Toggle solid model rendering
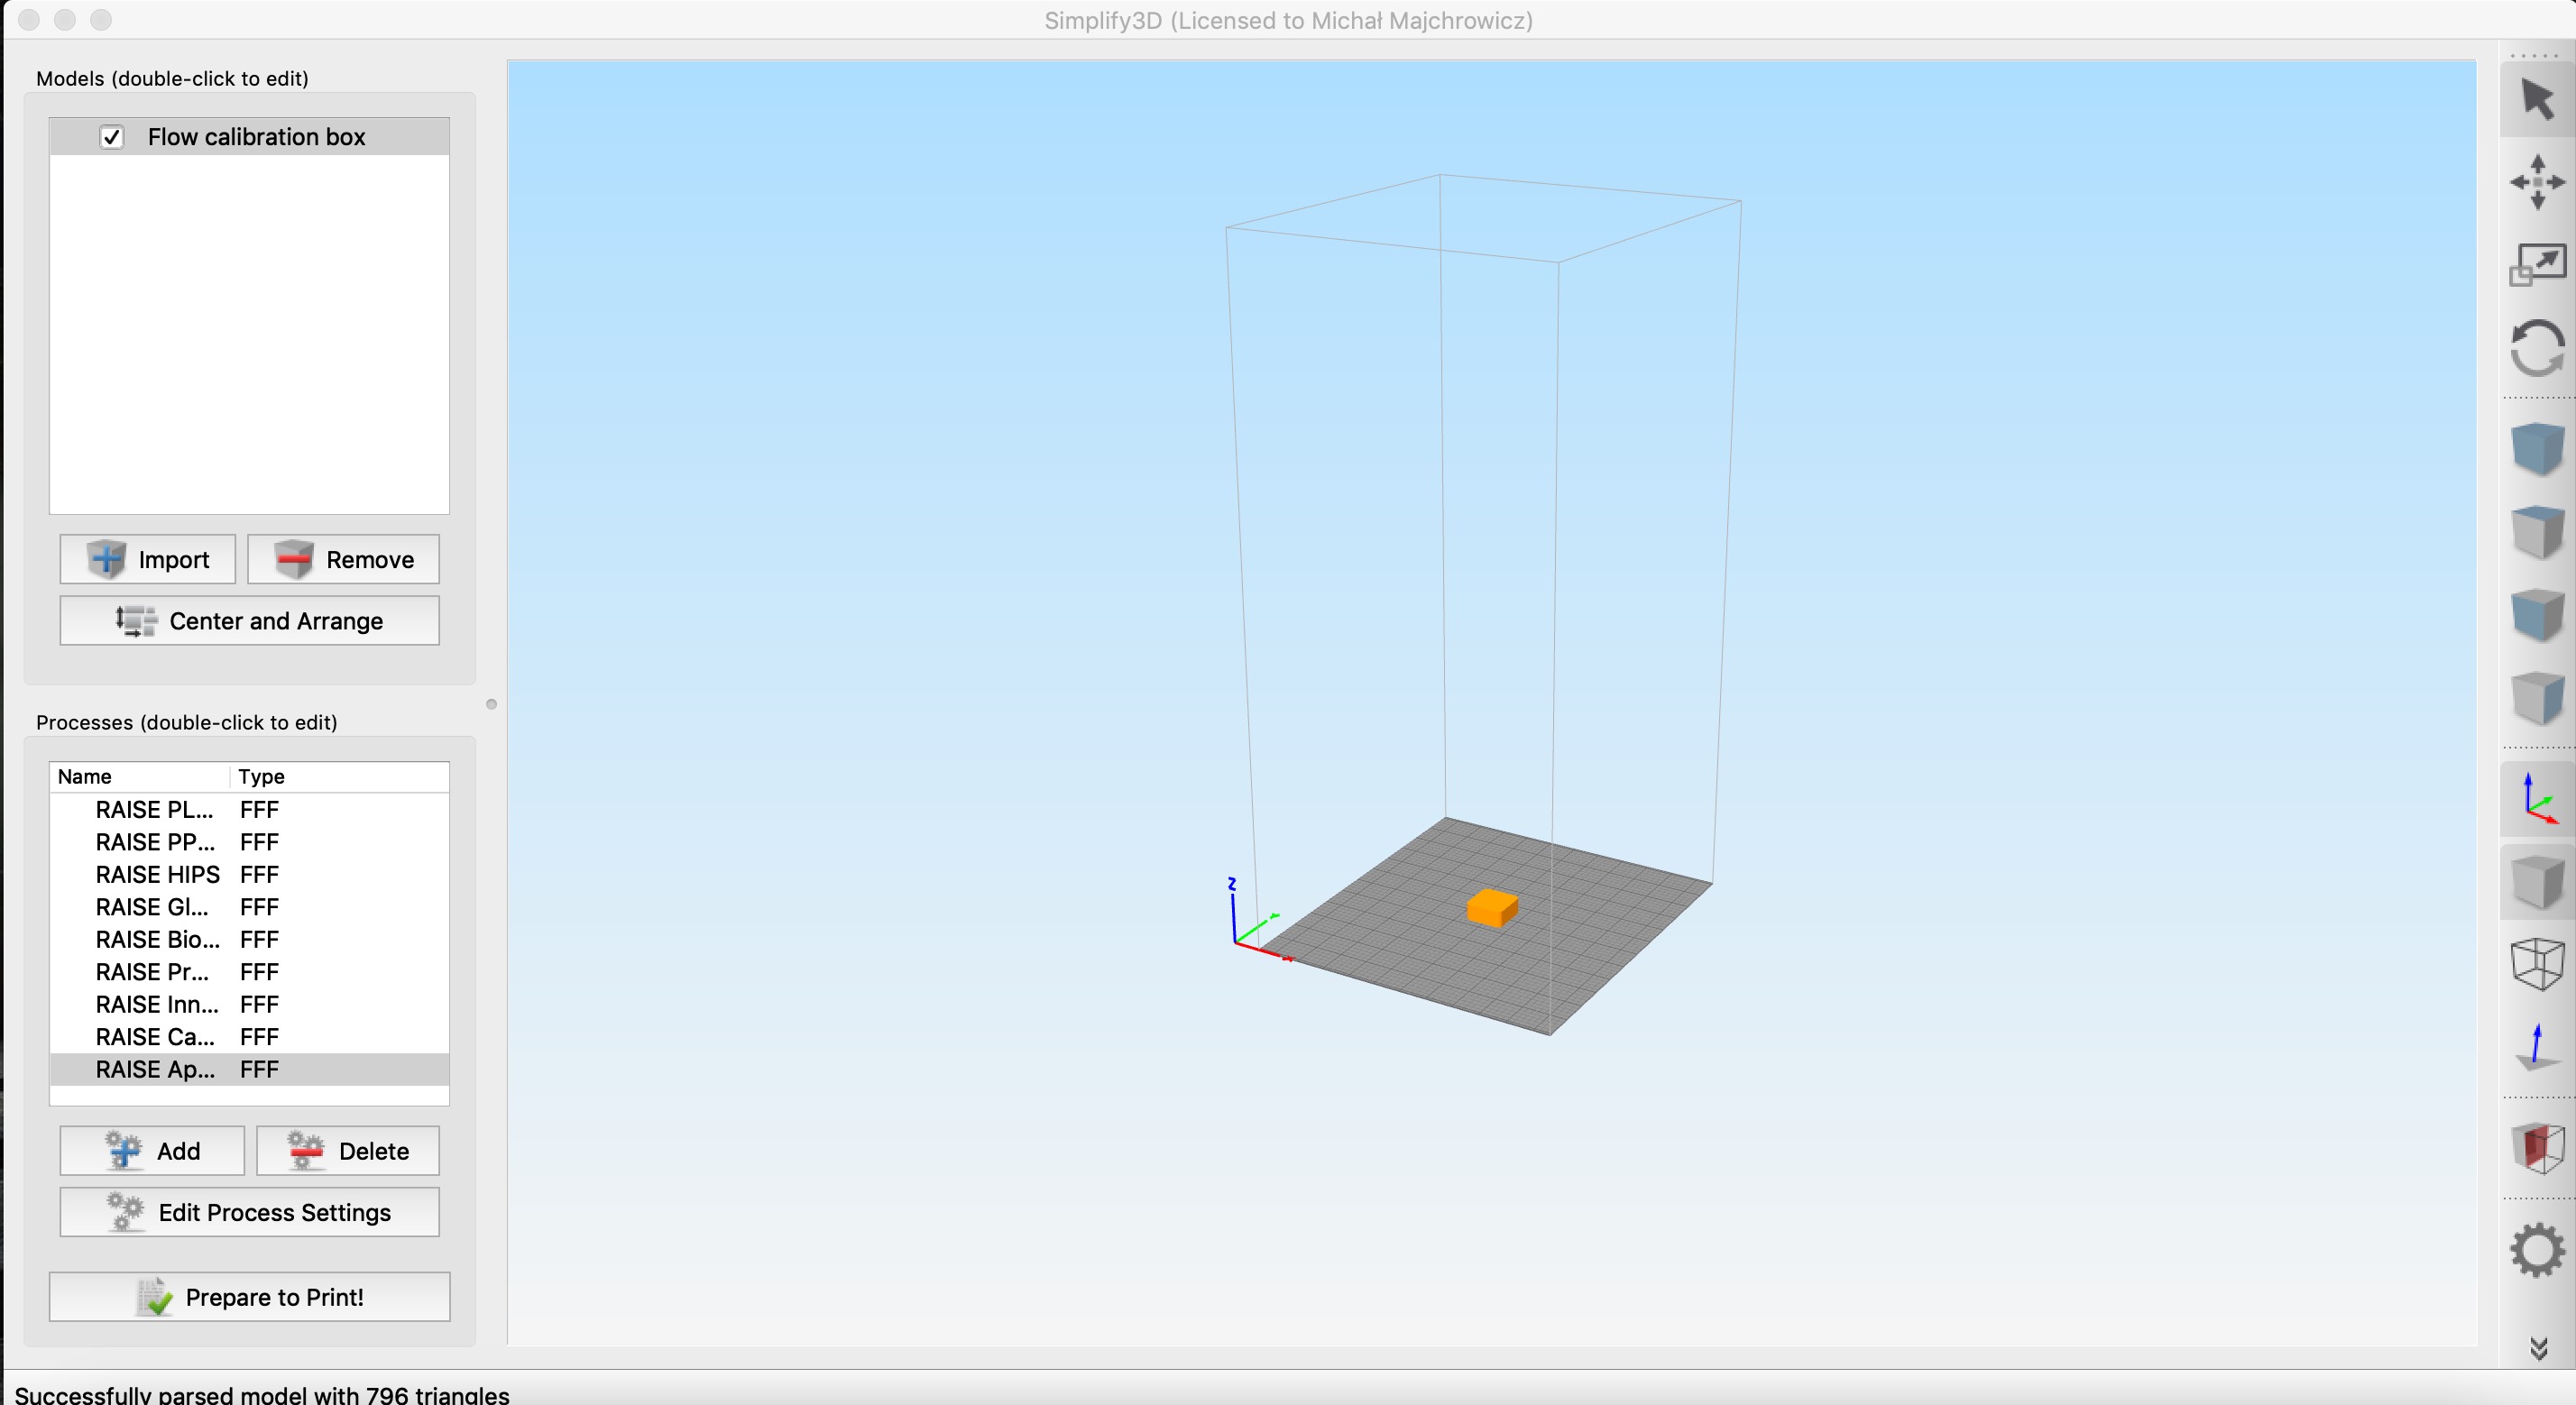 coord(2538,882)
